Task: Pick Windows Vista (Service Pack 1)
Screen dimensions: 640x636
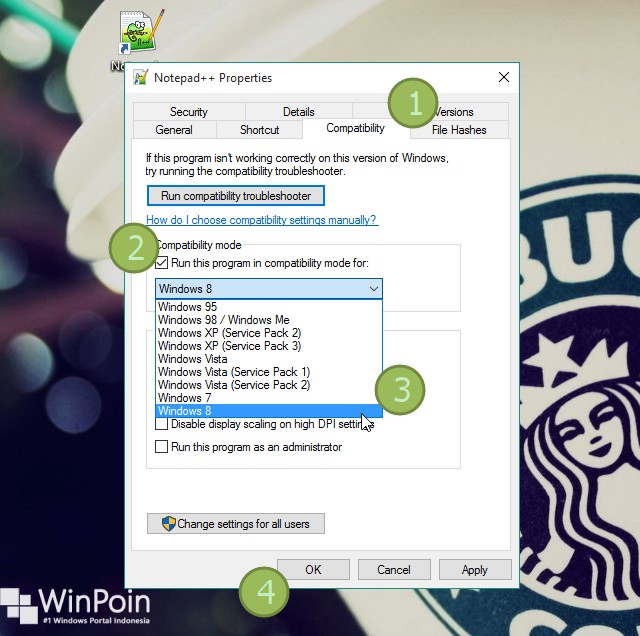Action: (269, 372)
